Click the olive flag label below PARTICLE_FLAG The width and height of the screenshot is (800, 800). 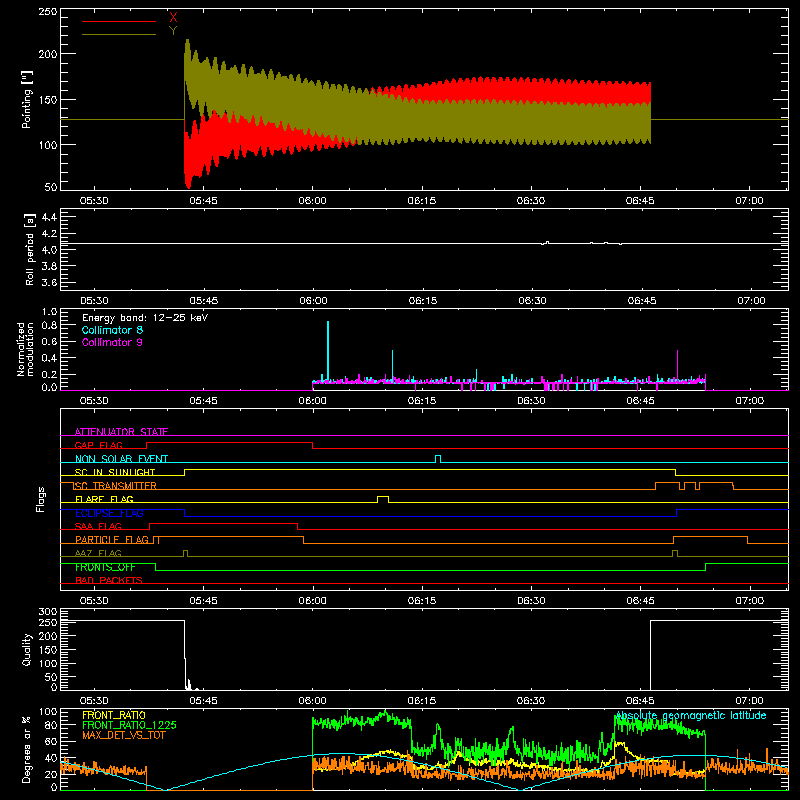tap(98, 553)
